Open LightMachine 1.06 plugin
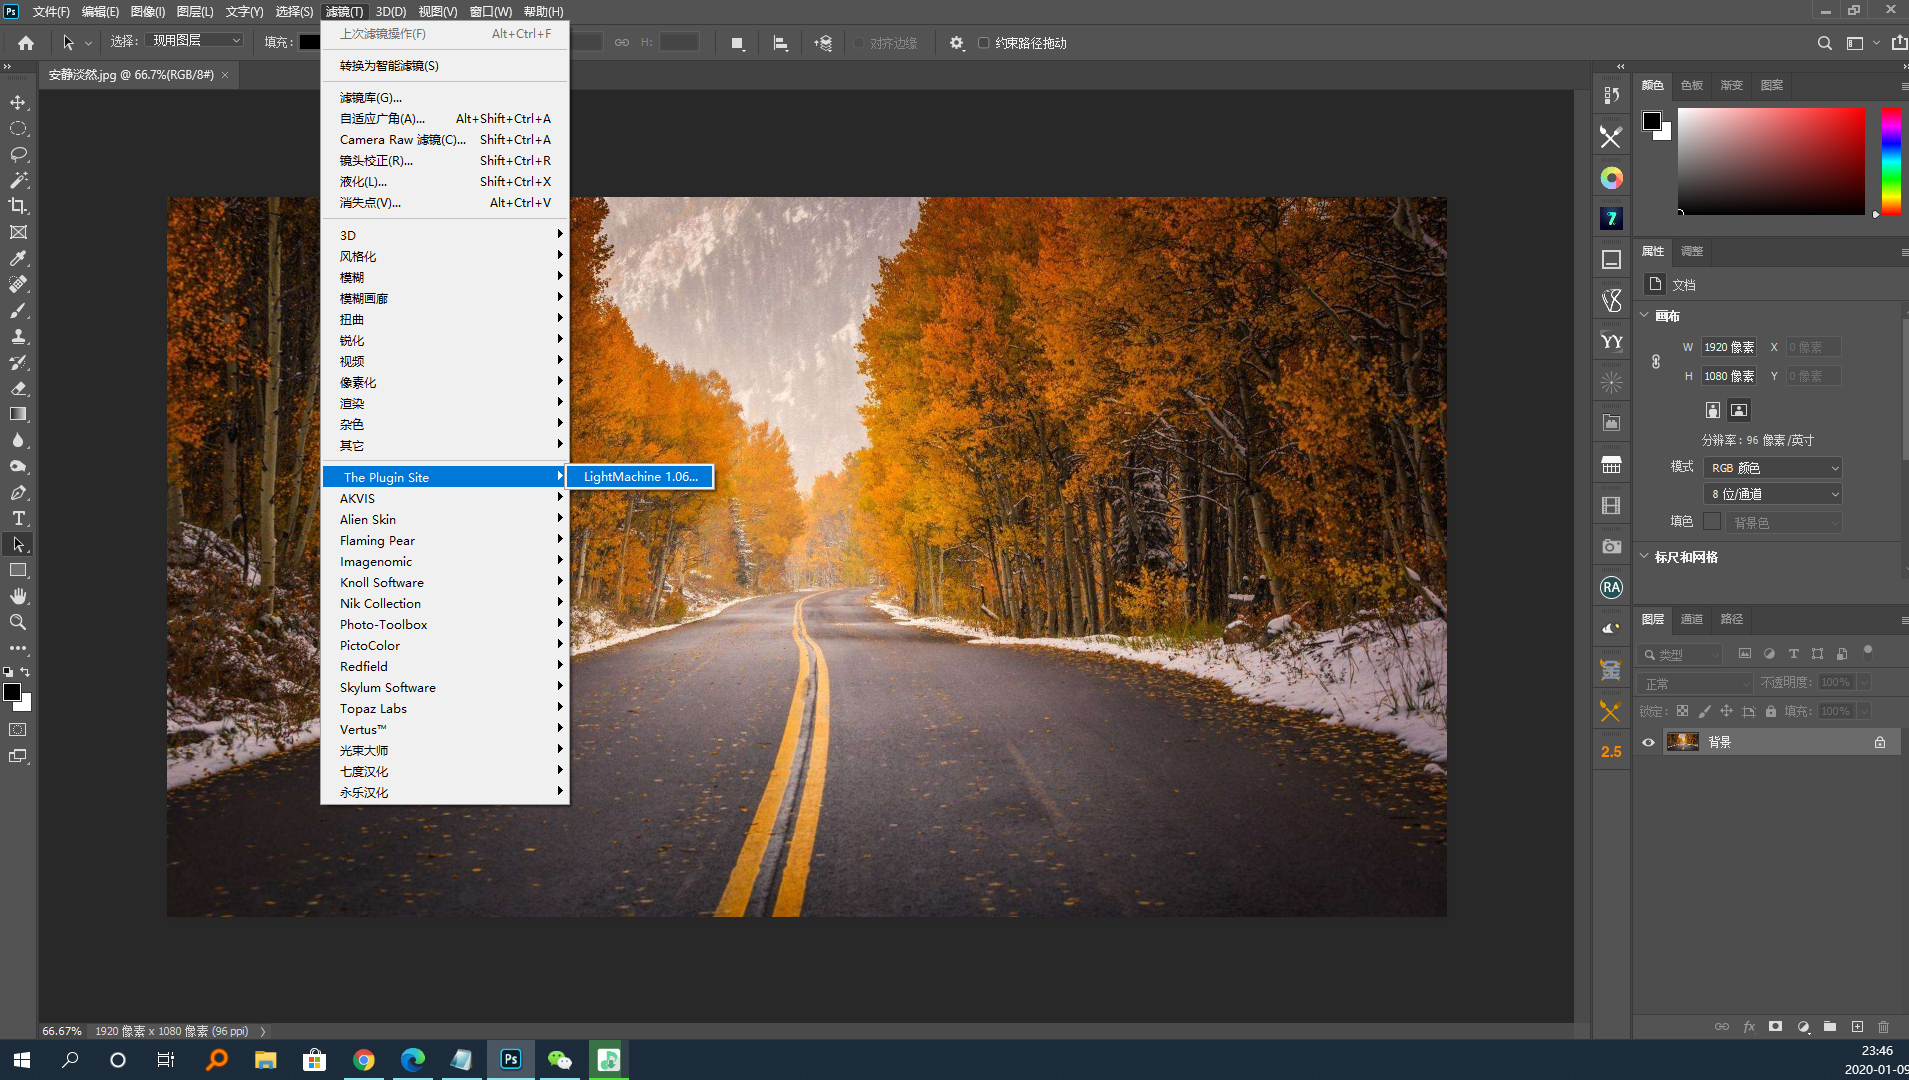Viewport: 1909px width, 1080px height. (x=640, y=477)
